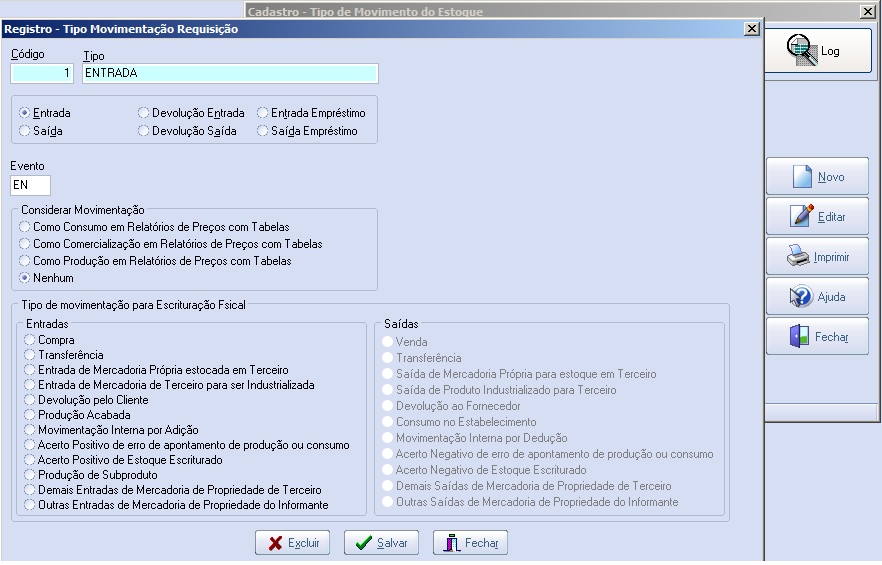
Task: Click the Tipo text field containing ENTRADA
Action: click(230, 73)
